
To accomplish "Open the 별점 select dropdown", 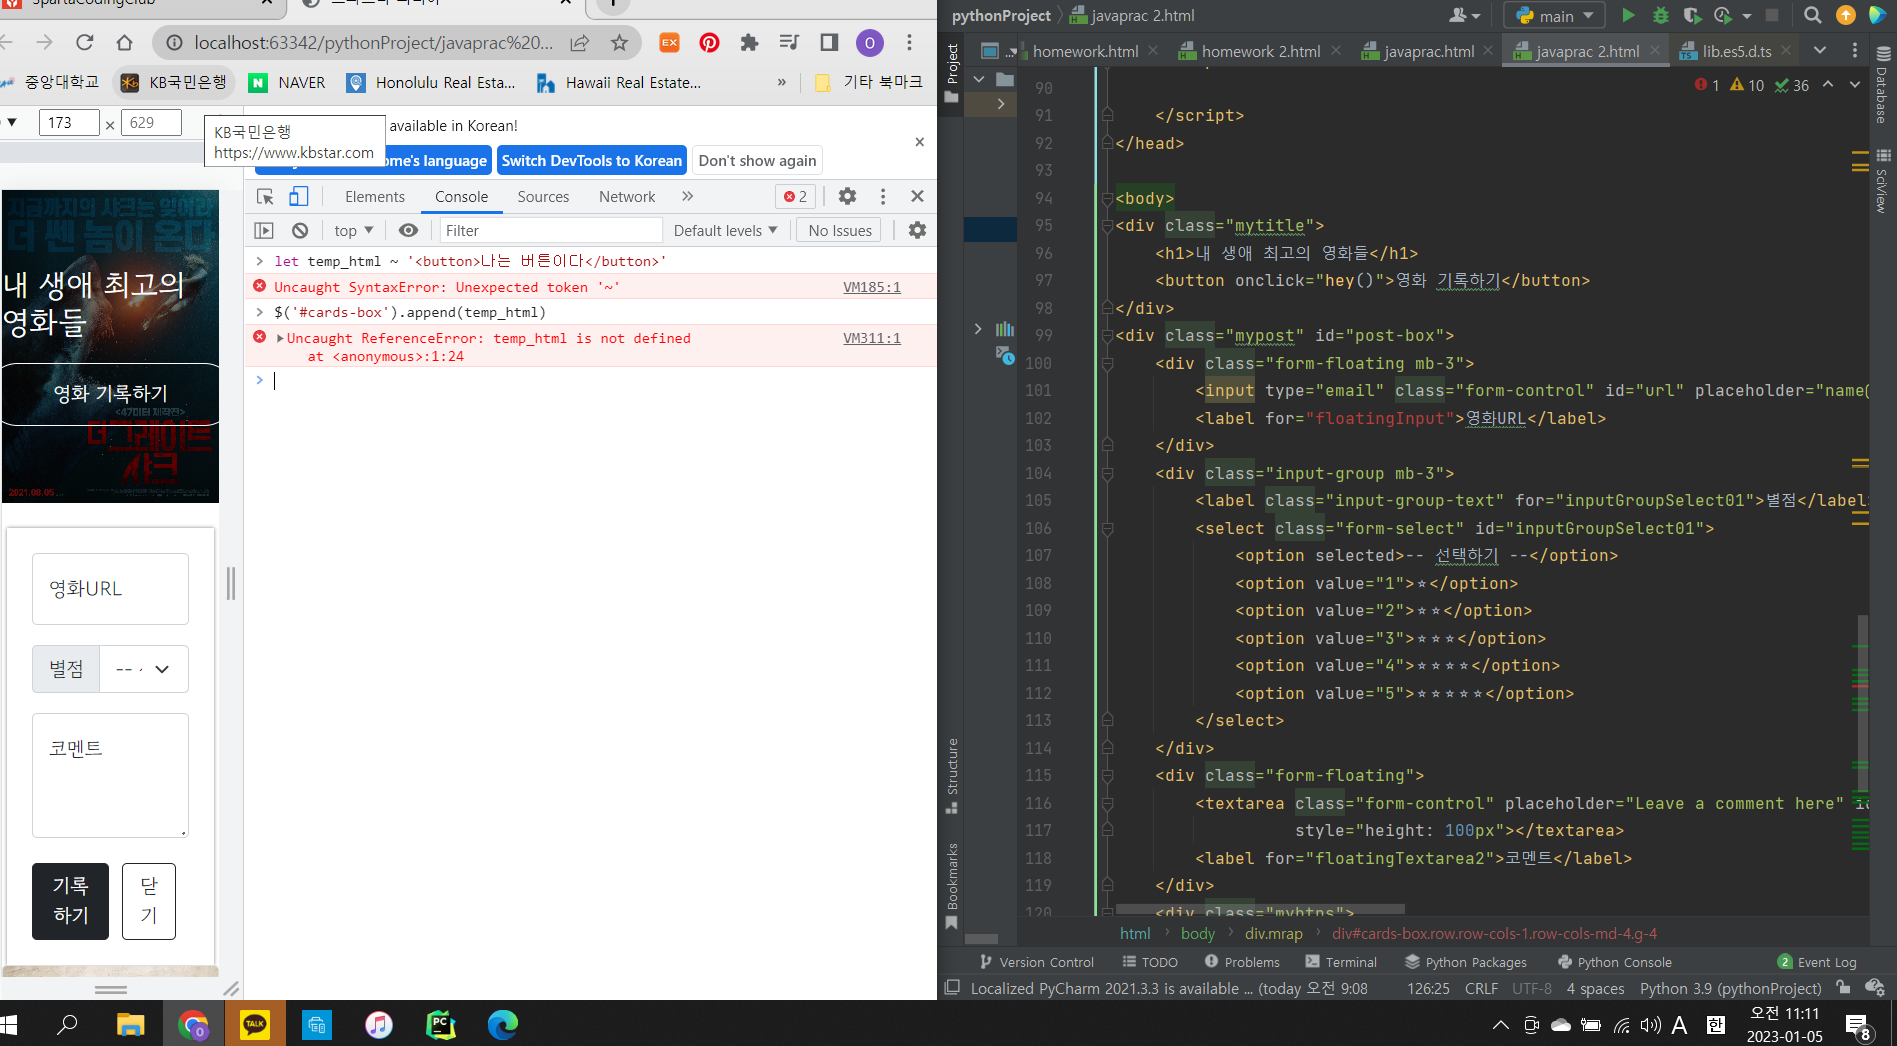I will point(143,669).
